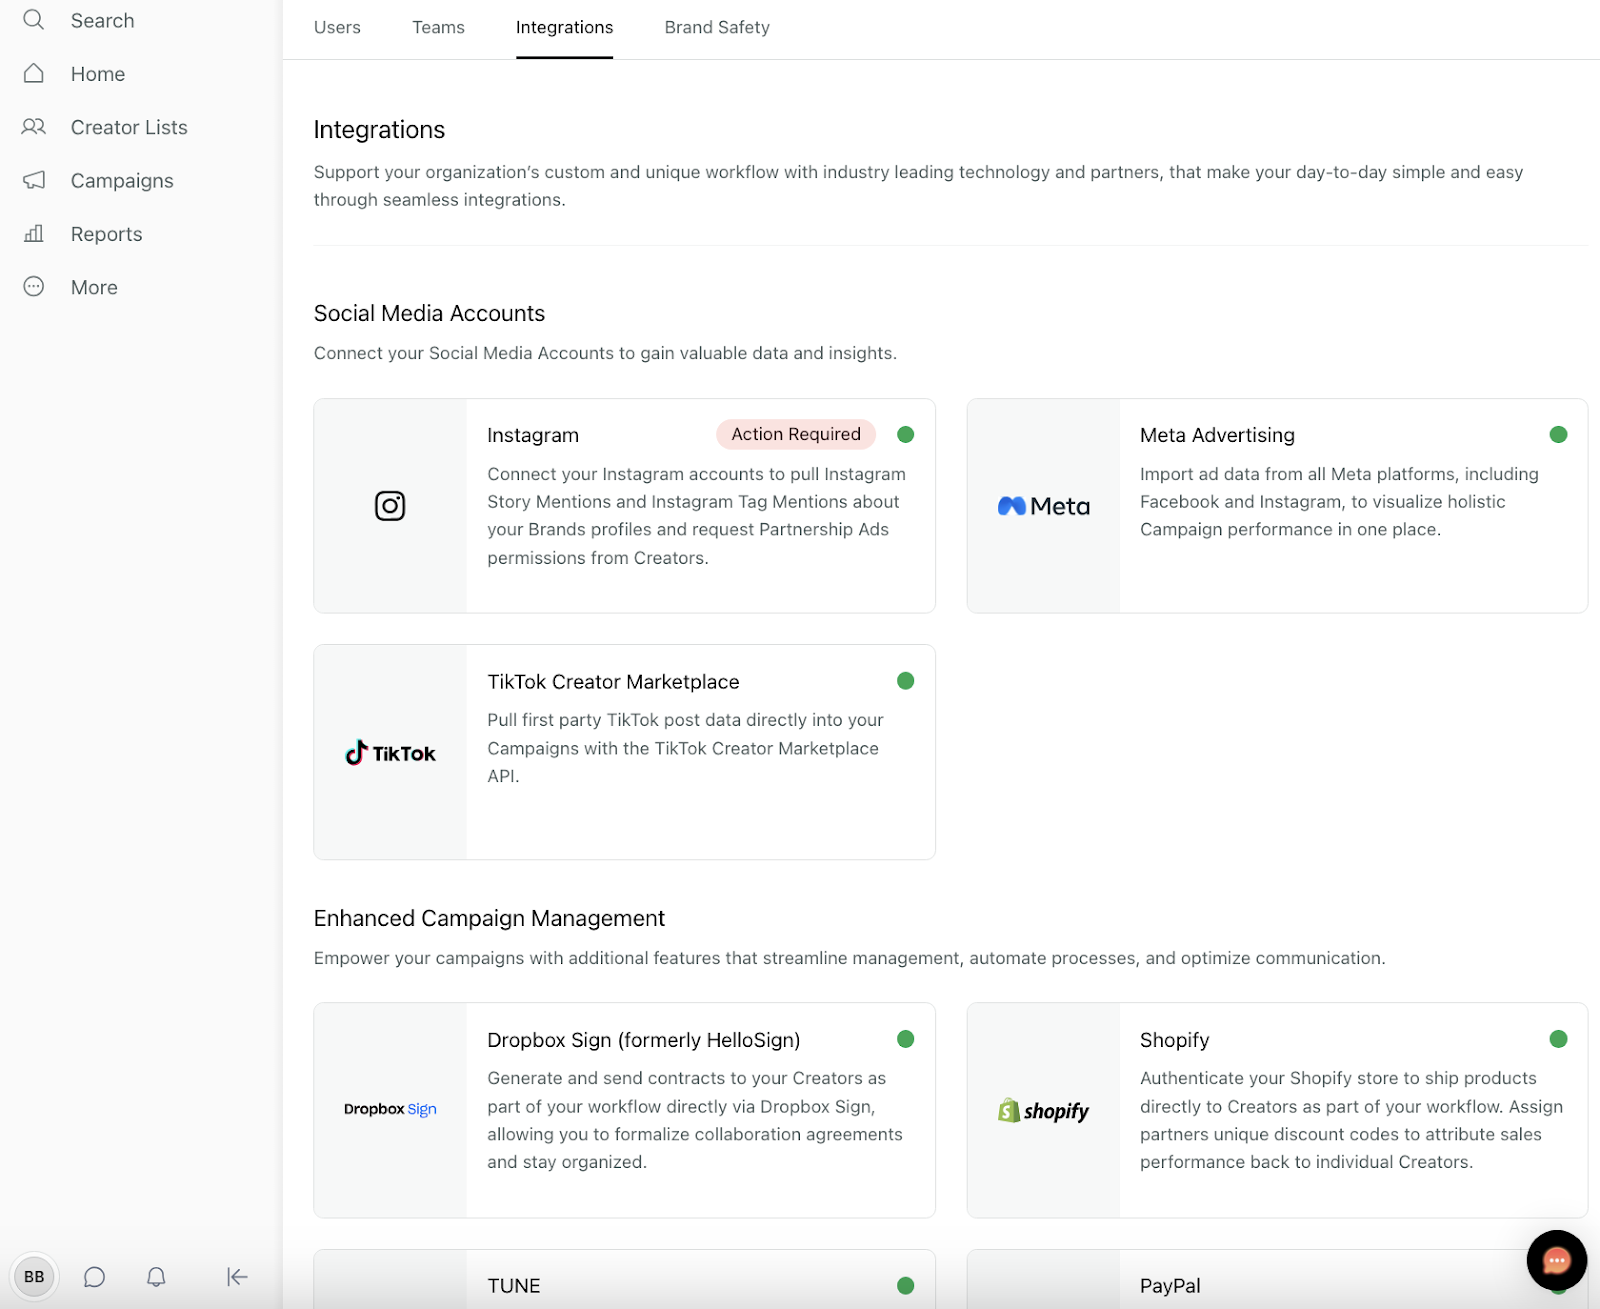
Task: Open the TUNE integration title
Action: click(514, 1286)
